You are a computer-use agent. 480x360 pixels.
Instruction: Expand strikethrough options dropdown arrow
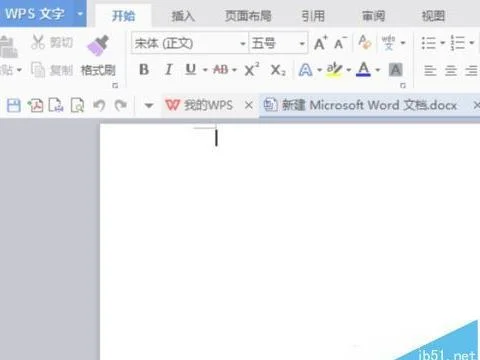[234, 70]
